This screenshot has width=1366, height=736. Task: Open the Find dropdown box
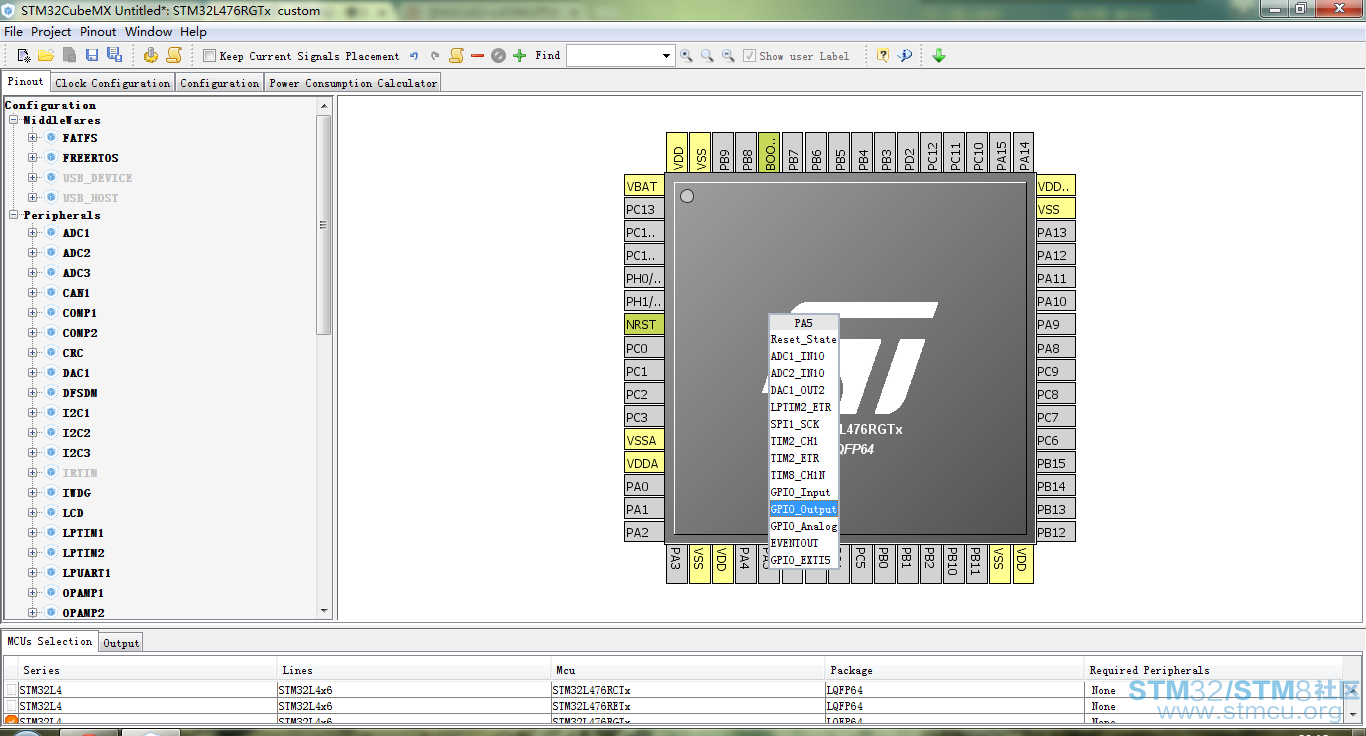click(667, 56)
